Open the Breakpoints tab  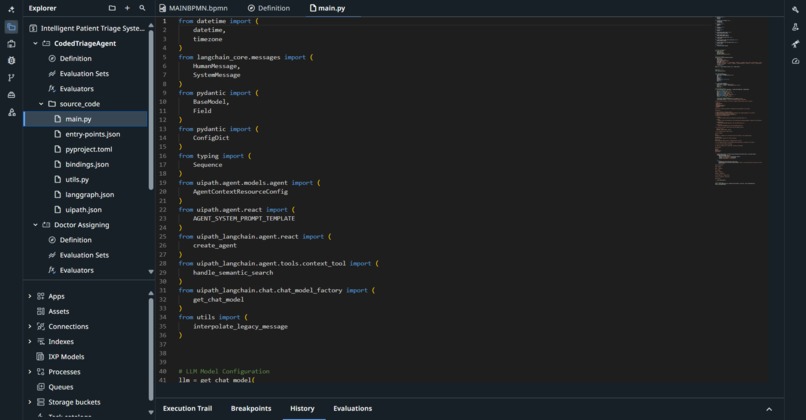[x=251, y=409]
